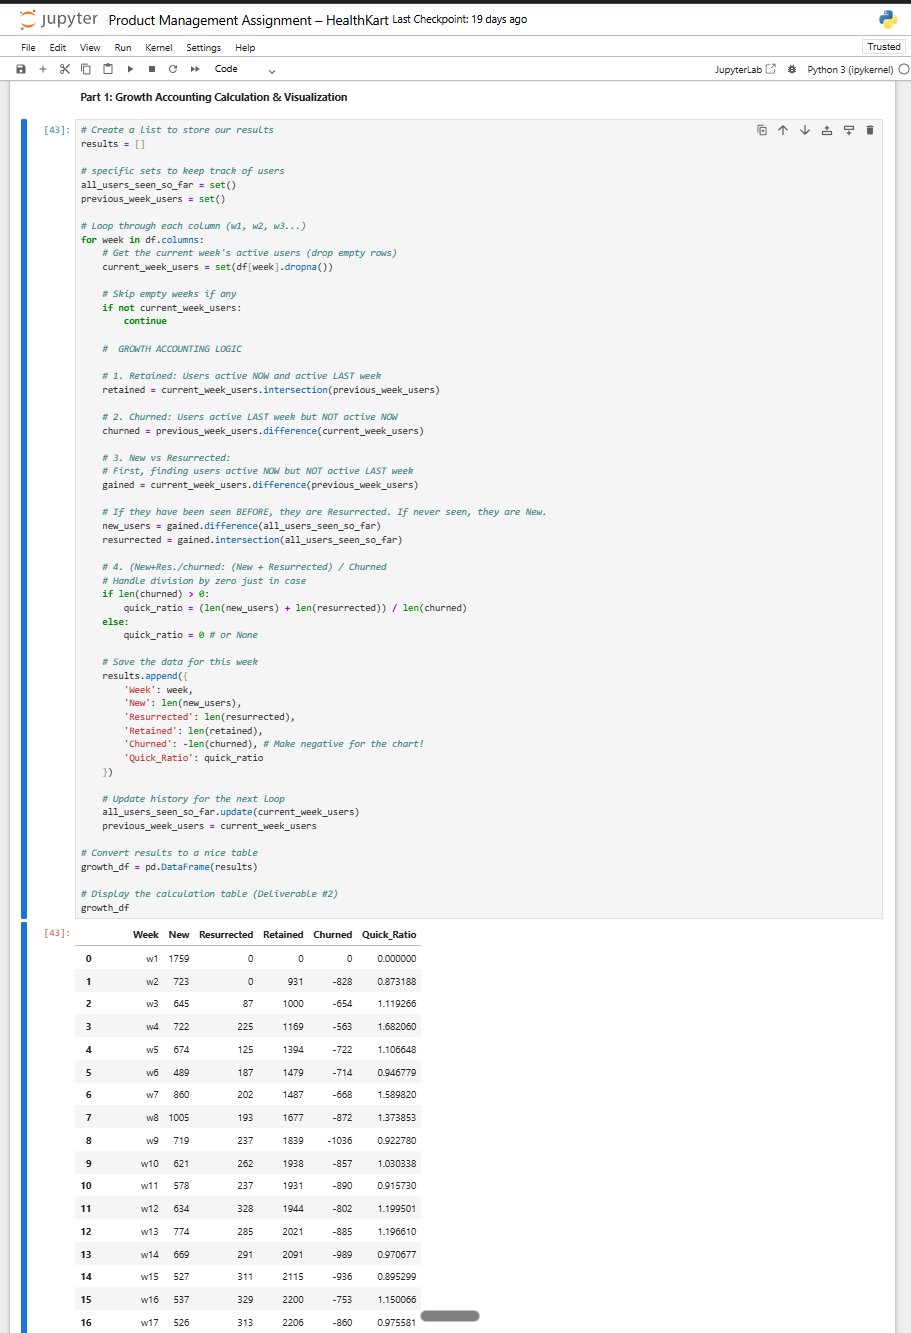Save the notebook using the save icon
The image size is (911, 1333).
tap(20, 69)
